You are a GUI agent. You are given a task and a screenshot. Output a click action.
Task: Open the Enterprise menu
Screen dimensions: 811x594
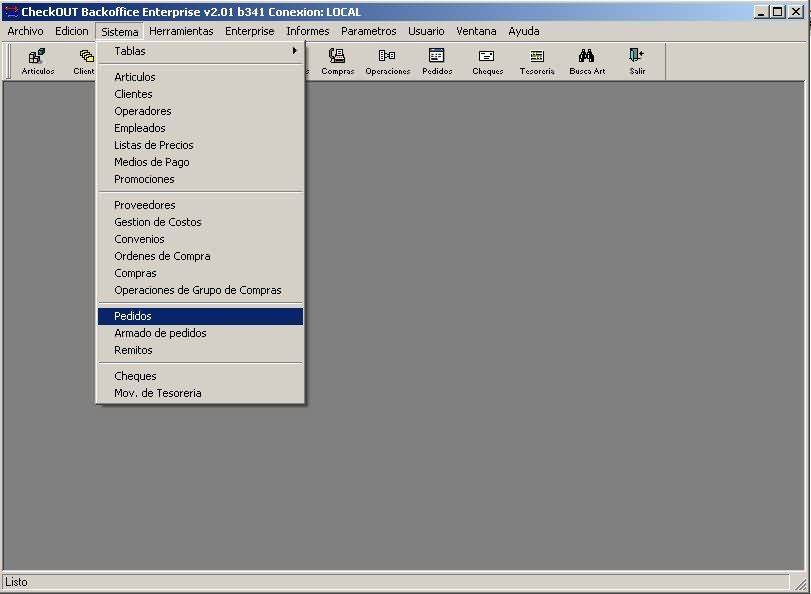point(249,31)
